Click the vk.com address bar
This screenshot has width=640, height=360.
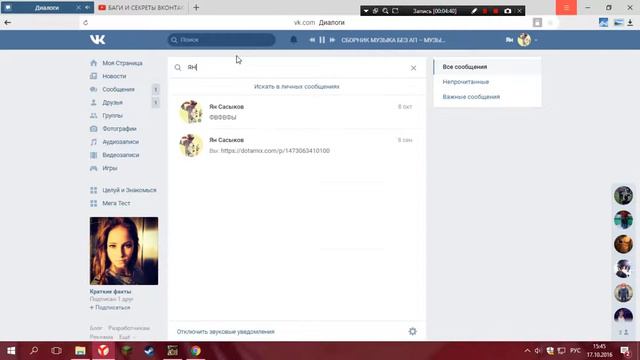pos(319,22)
